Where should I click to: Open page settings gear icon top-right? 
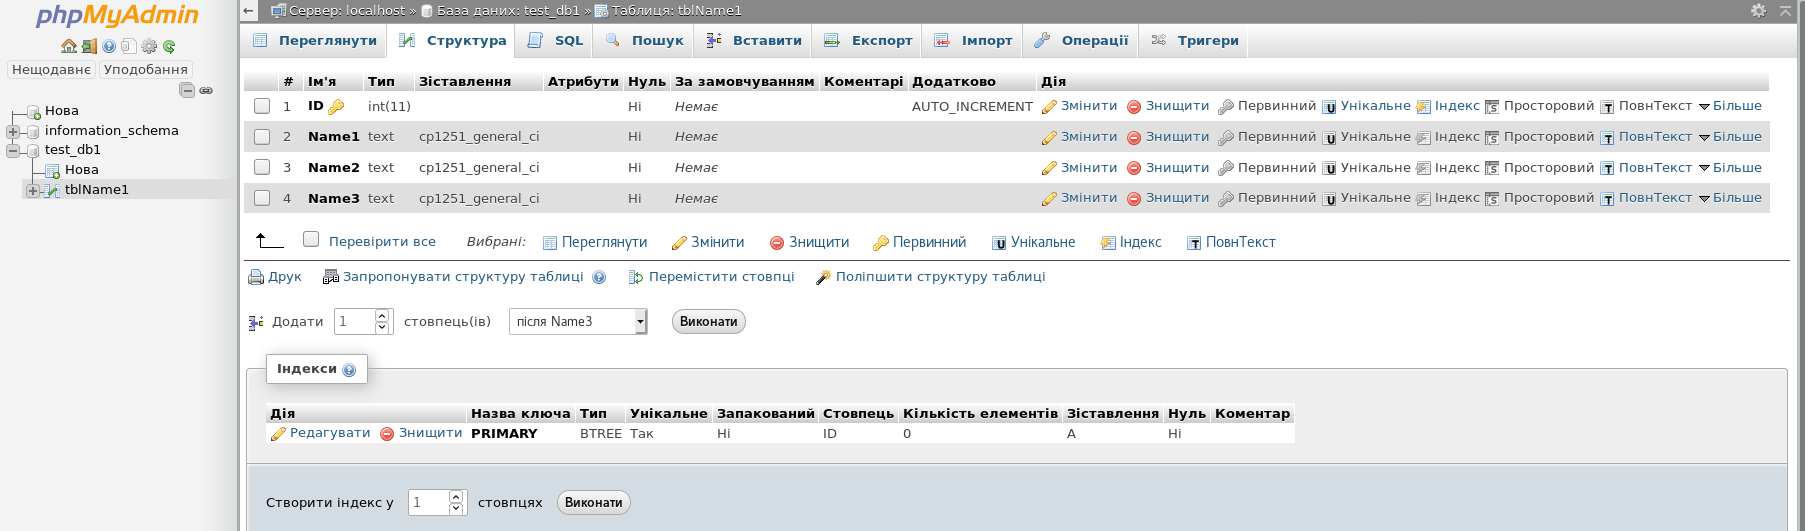click(1758, 10)
